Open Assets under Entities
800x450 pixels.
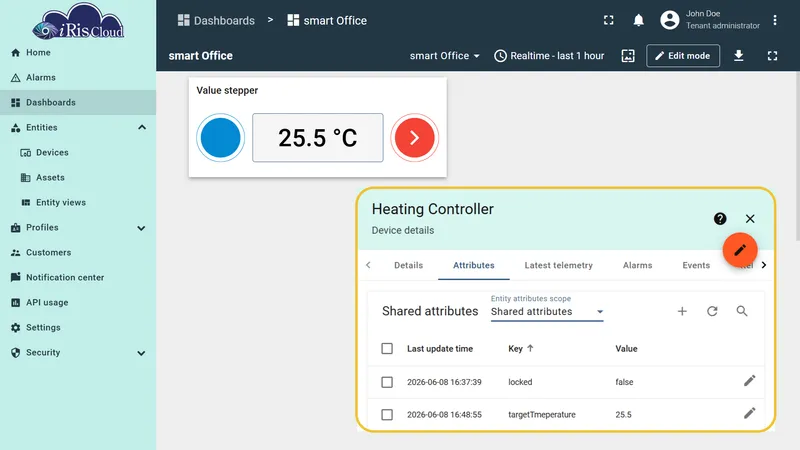click(x=78, y=178)
